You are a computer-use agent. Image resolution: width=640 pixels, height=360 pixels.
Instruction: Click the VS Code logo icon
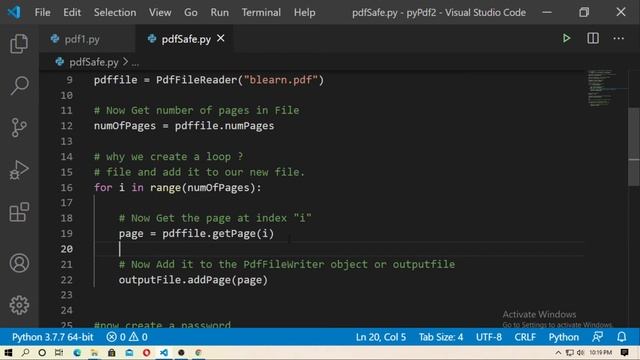14,12
